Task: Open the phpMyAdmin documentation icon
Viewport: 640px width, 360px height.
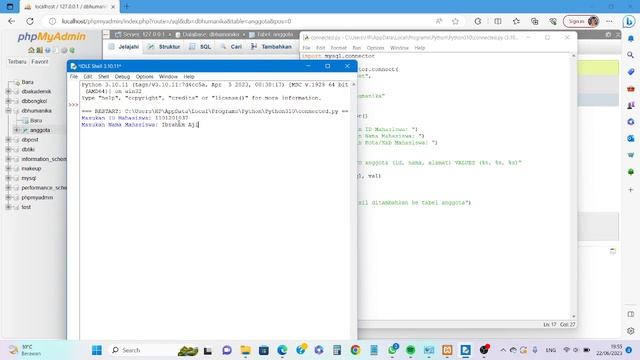Action: (48, 50)
